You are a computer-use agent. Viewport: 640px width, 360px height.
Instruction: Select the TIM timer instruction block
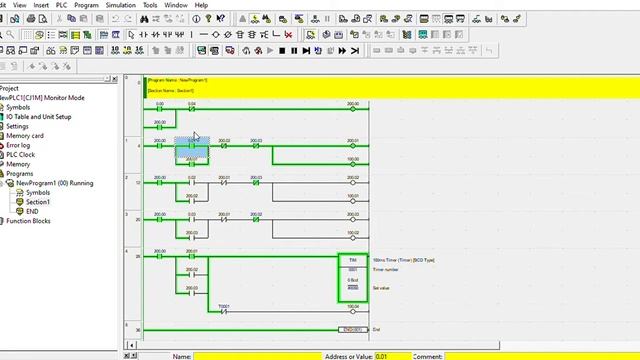[x=353, y=278]
